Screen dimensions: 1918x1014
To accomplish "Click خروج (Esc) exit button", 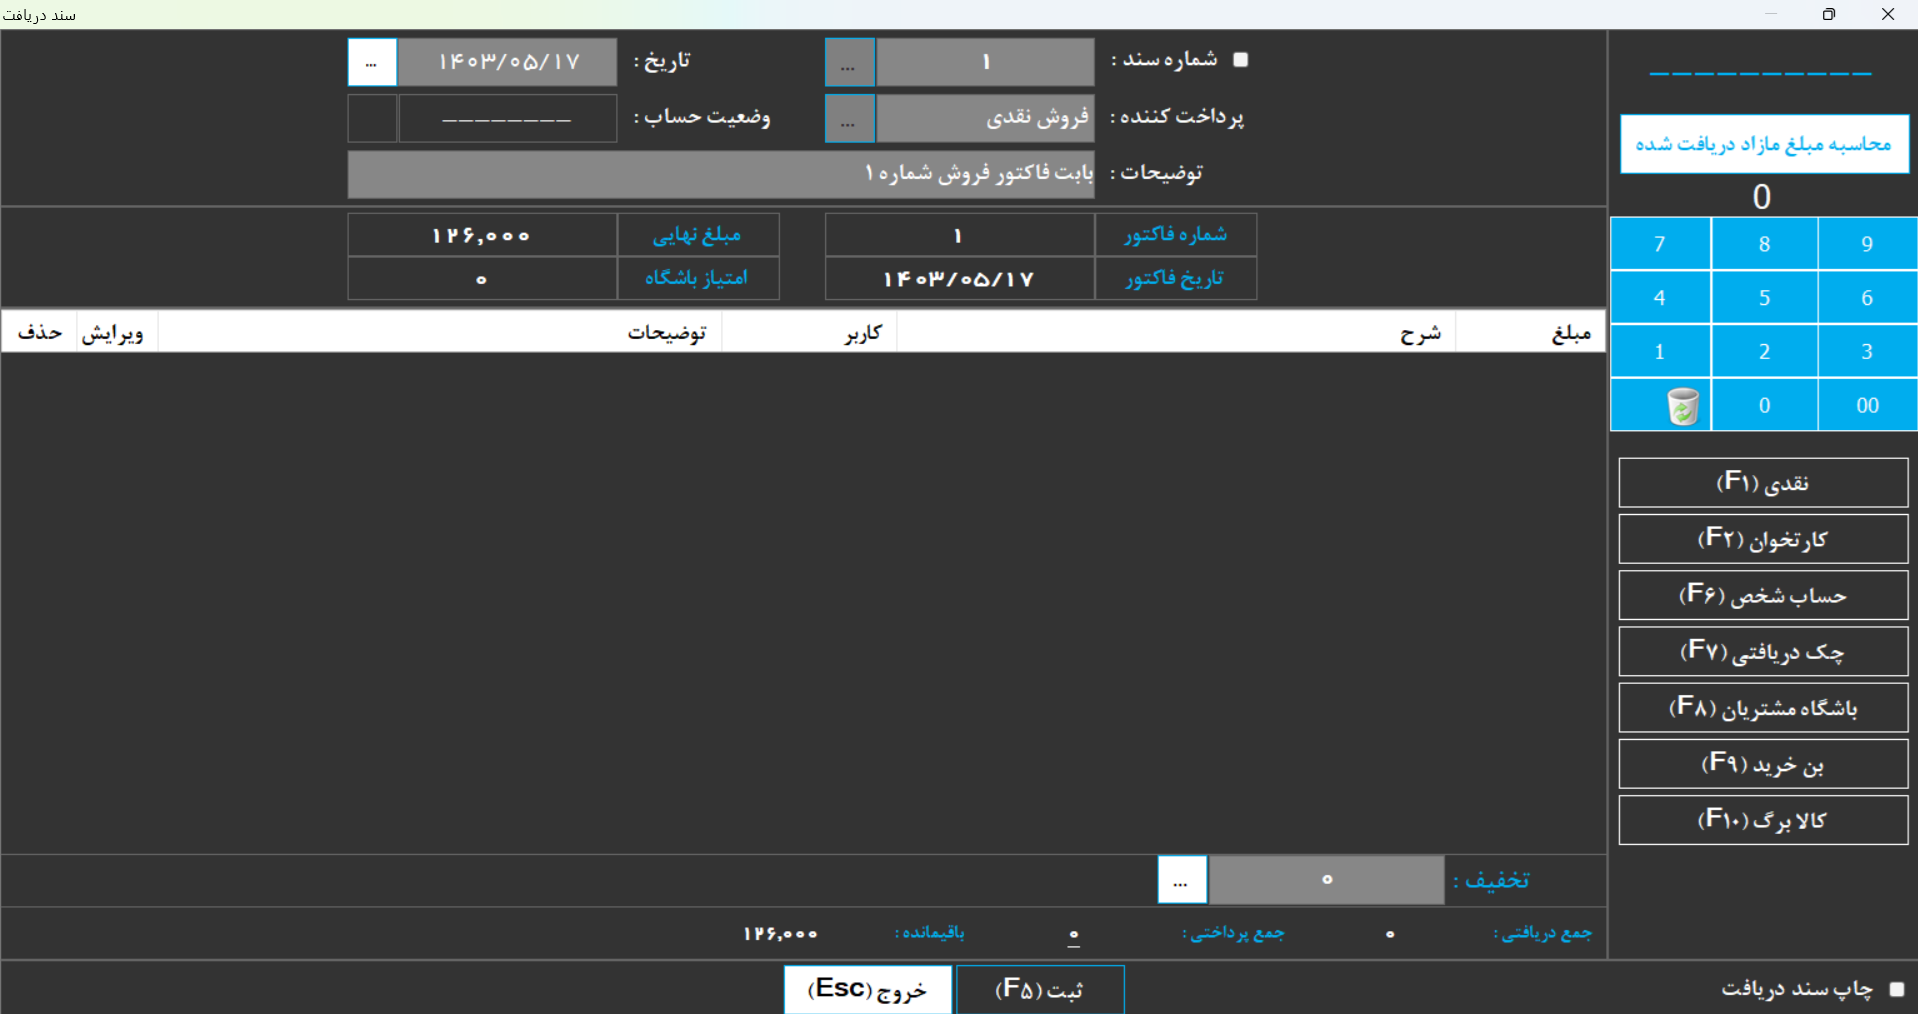I will 868,989.
